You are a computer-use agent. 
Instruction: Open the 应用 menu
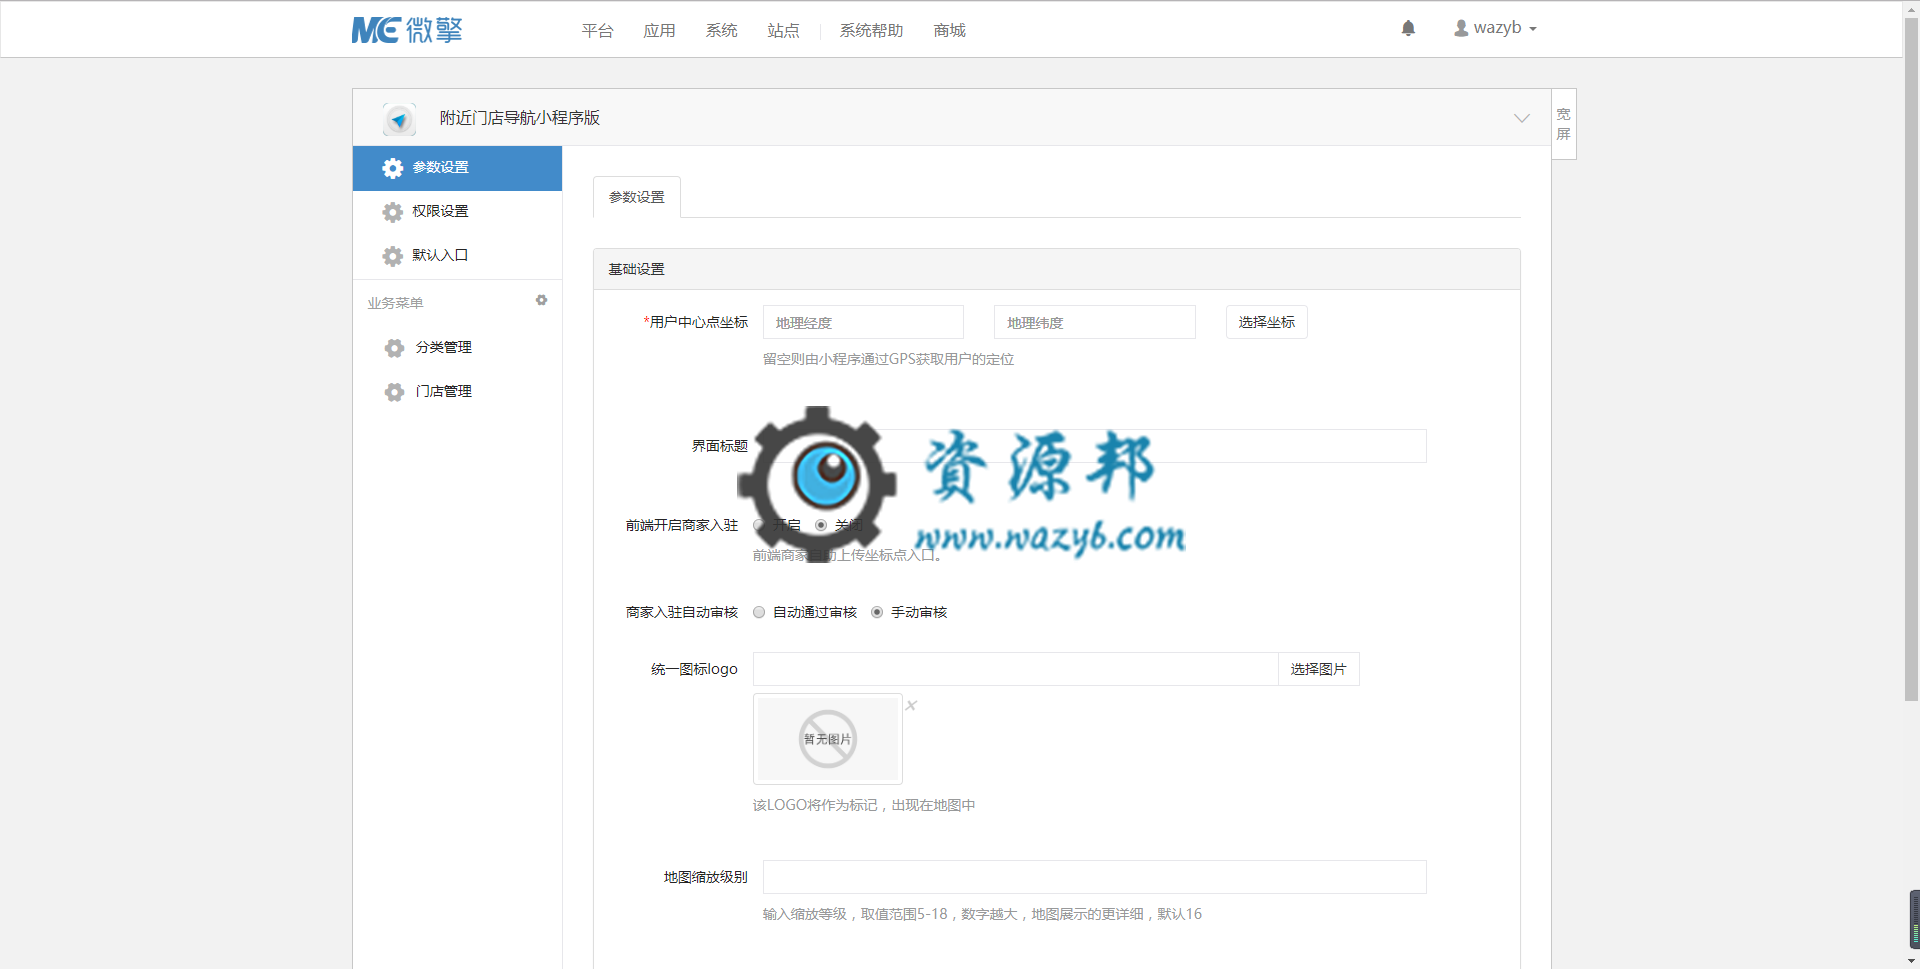coord(660,31)
